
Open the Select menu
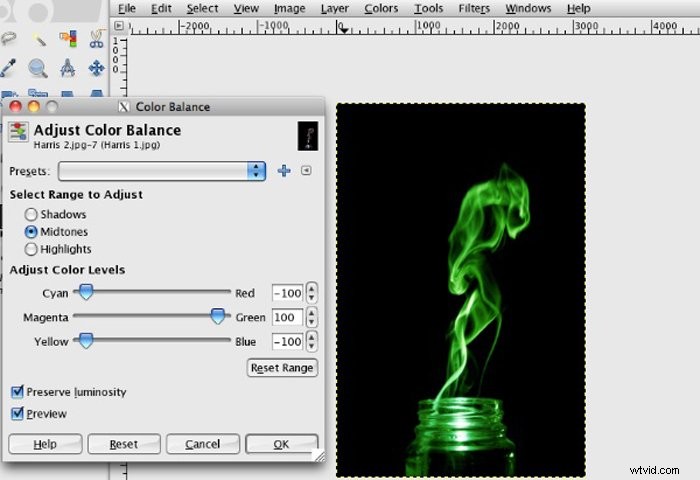click(202, 8)
